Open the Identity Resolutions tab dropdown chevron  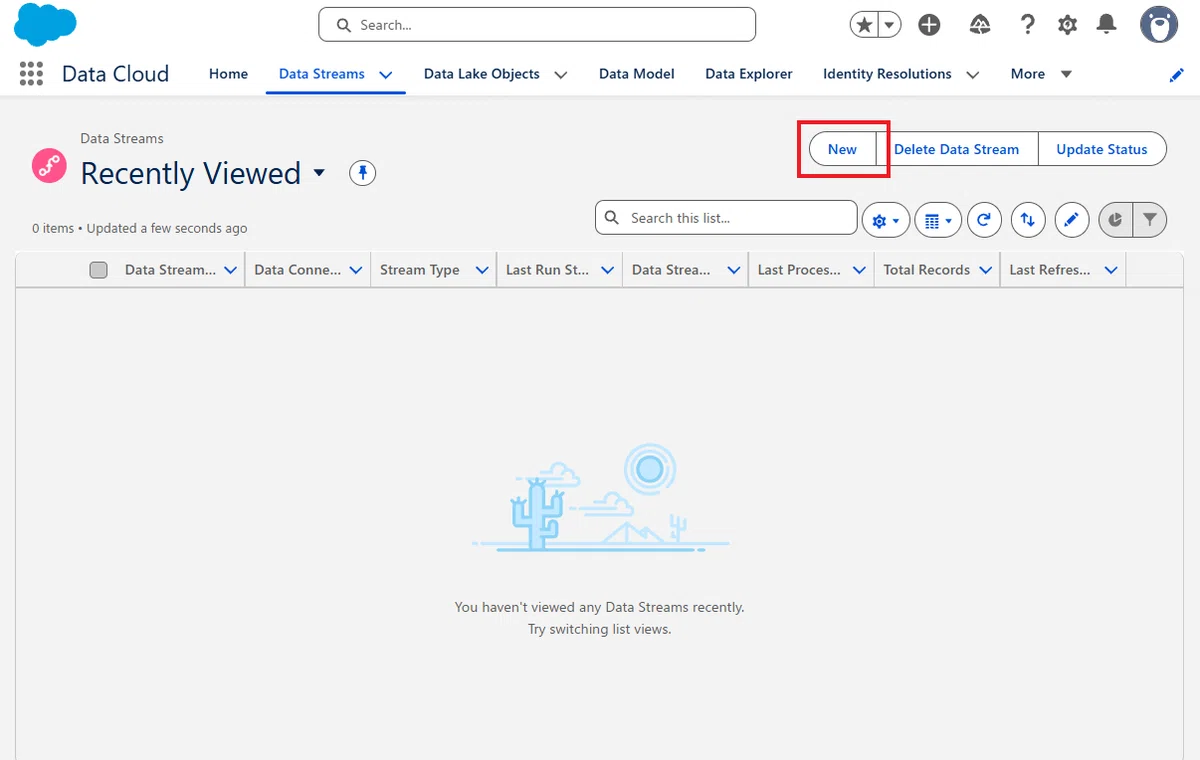(973, 75)
